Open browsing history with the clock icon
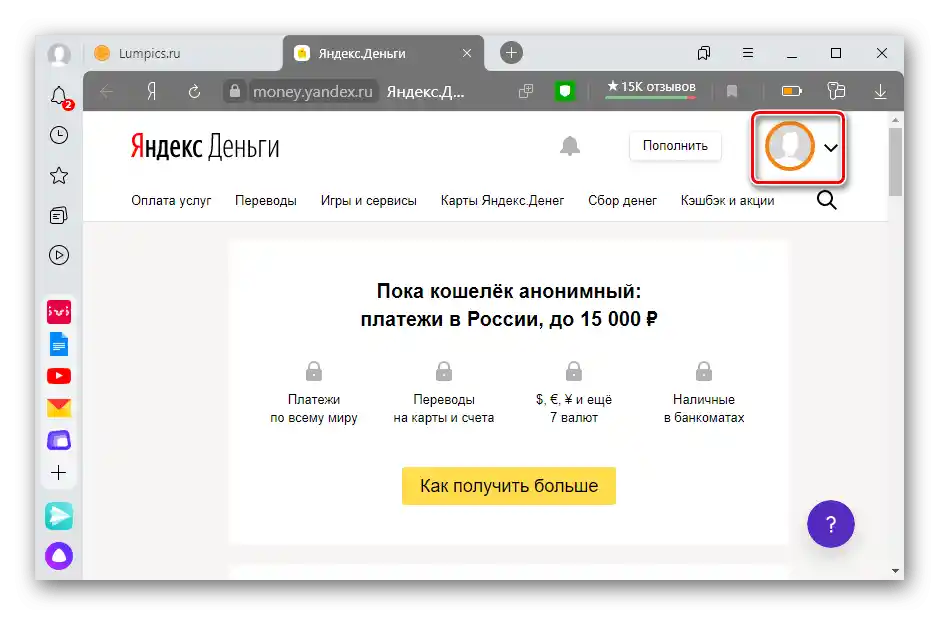The width and height of the screenshot is (939, 619). click(x=58, y=135)
